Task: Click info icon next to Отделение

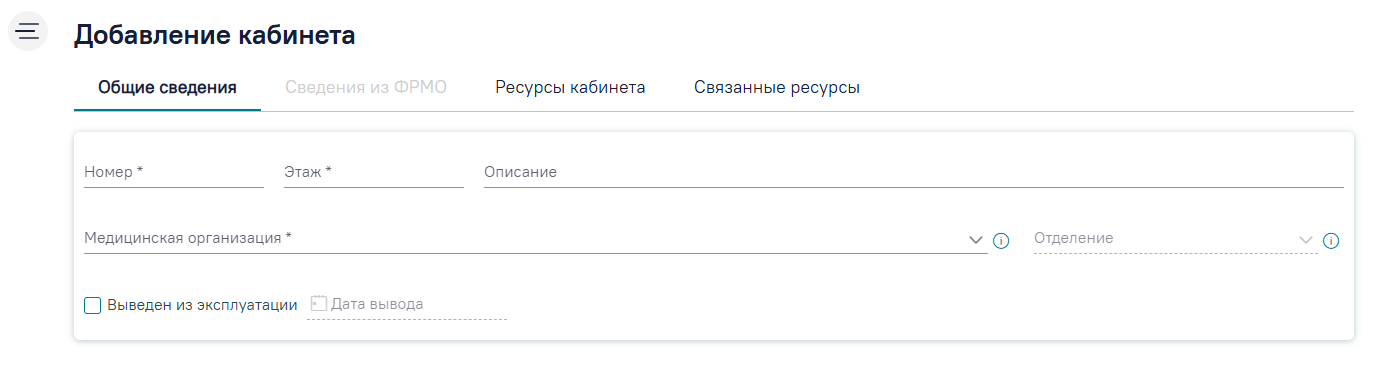Action: coord(1331,240)
